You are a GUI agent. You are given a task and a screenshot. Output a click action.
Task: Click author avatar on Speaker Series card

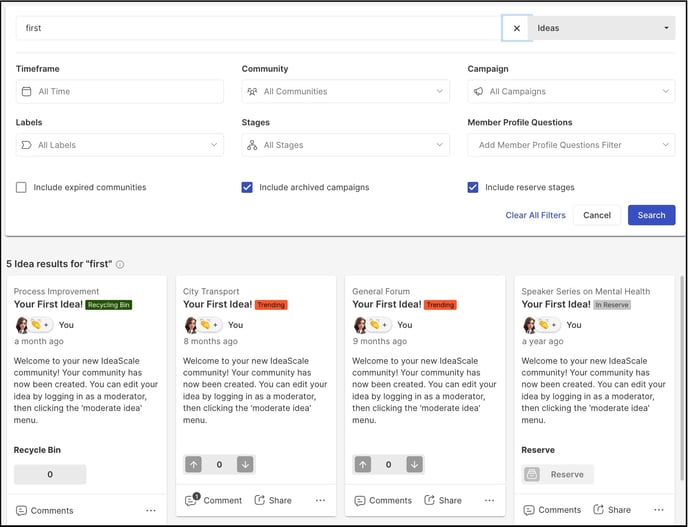point(530,325)
